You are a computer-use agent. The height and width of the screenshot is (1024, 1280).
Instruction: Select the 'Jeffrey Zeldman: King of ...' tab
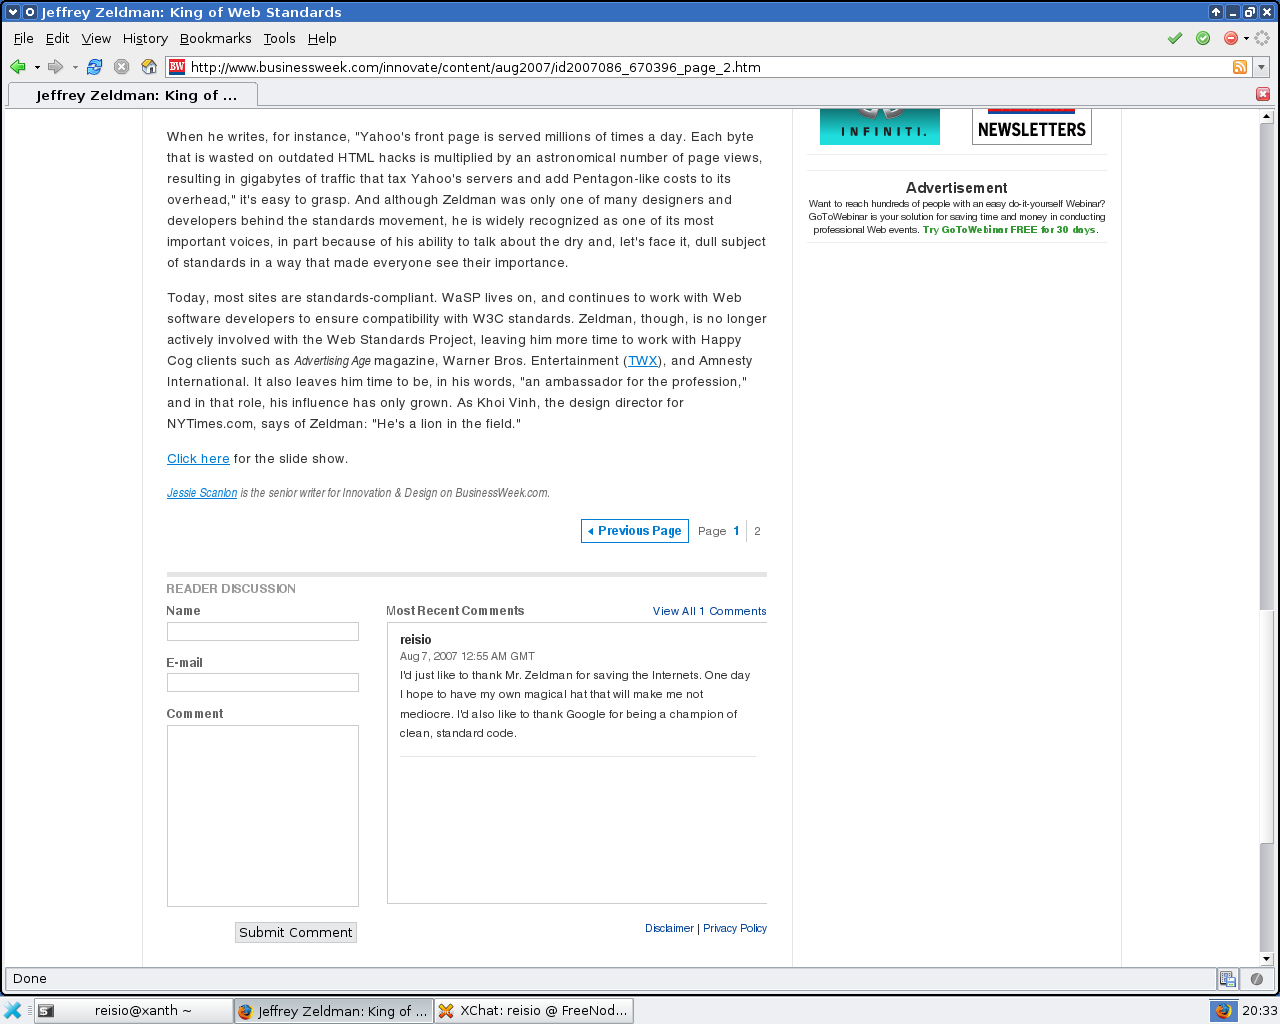133,95
